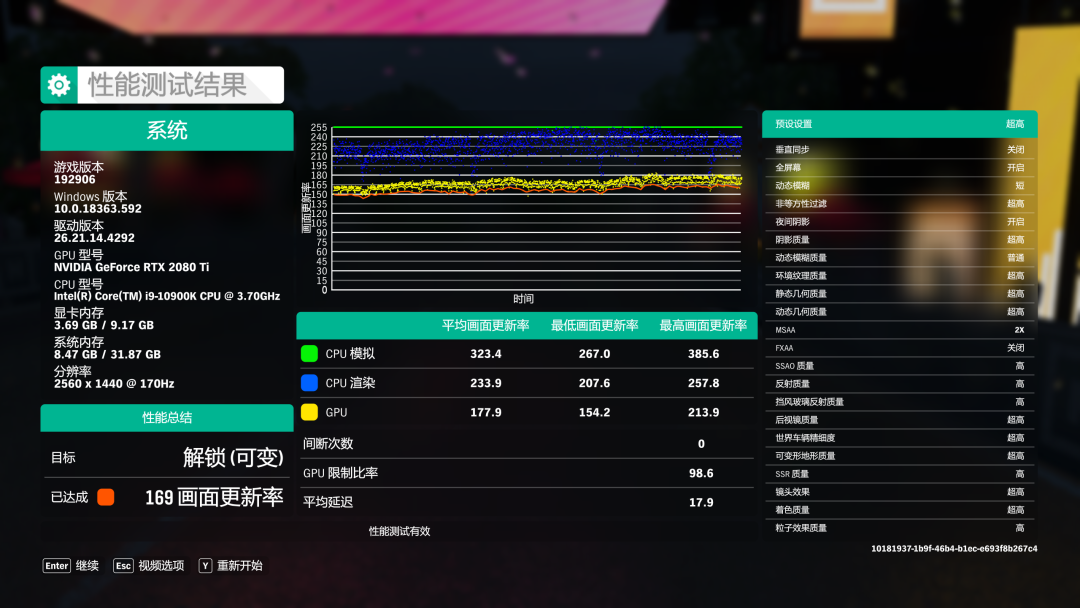
Task: Click the 间断次数 row
Action: point(527,443)
